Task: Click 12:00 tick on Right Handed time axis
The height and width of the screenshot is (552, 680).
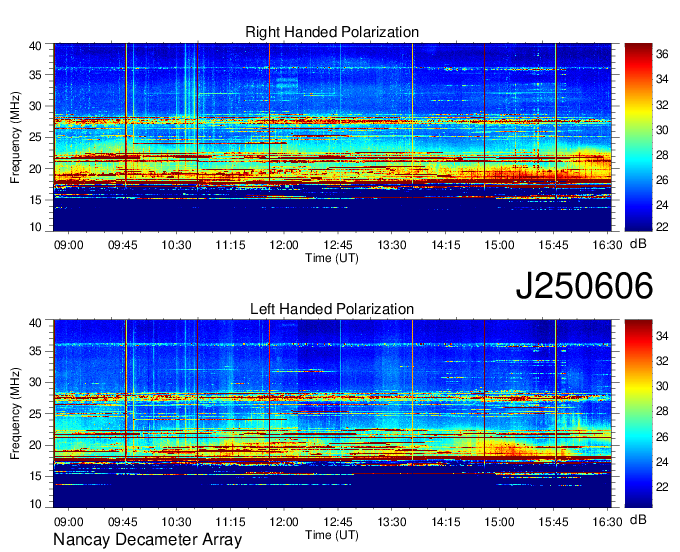Action: point(284,245)
